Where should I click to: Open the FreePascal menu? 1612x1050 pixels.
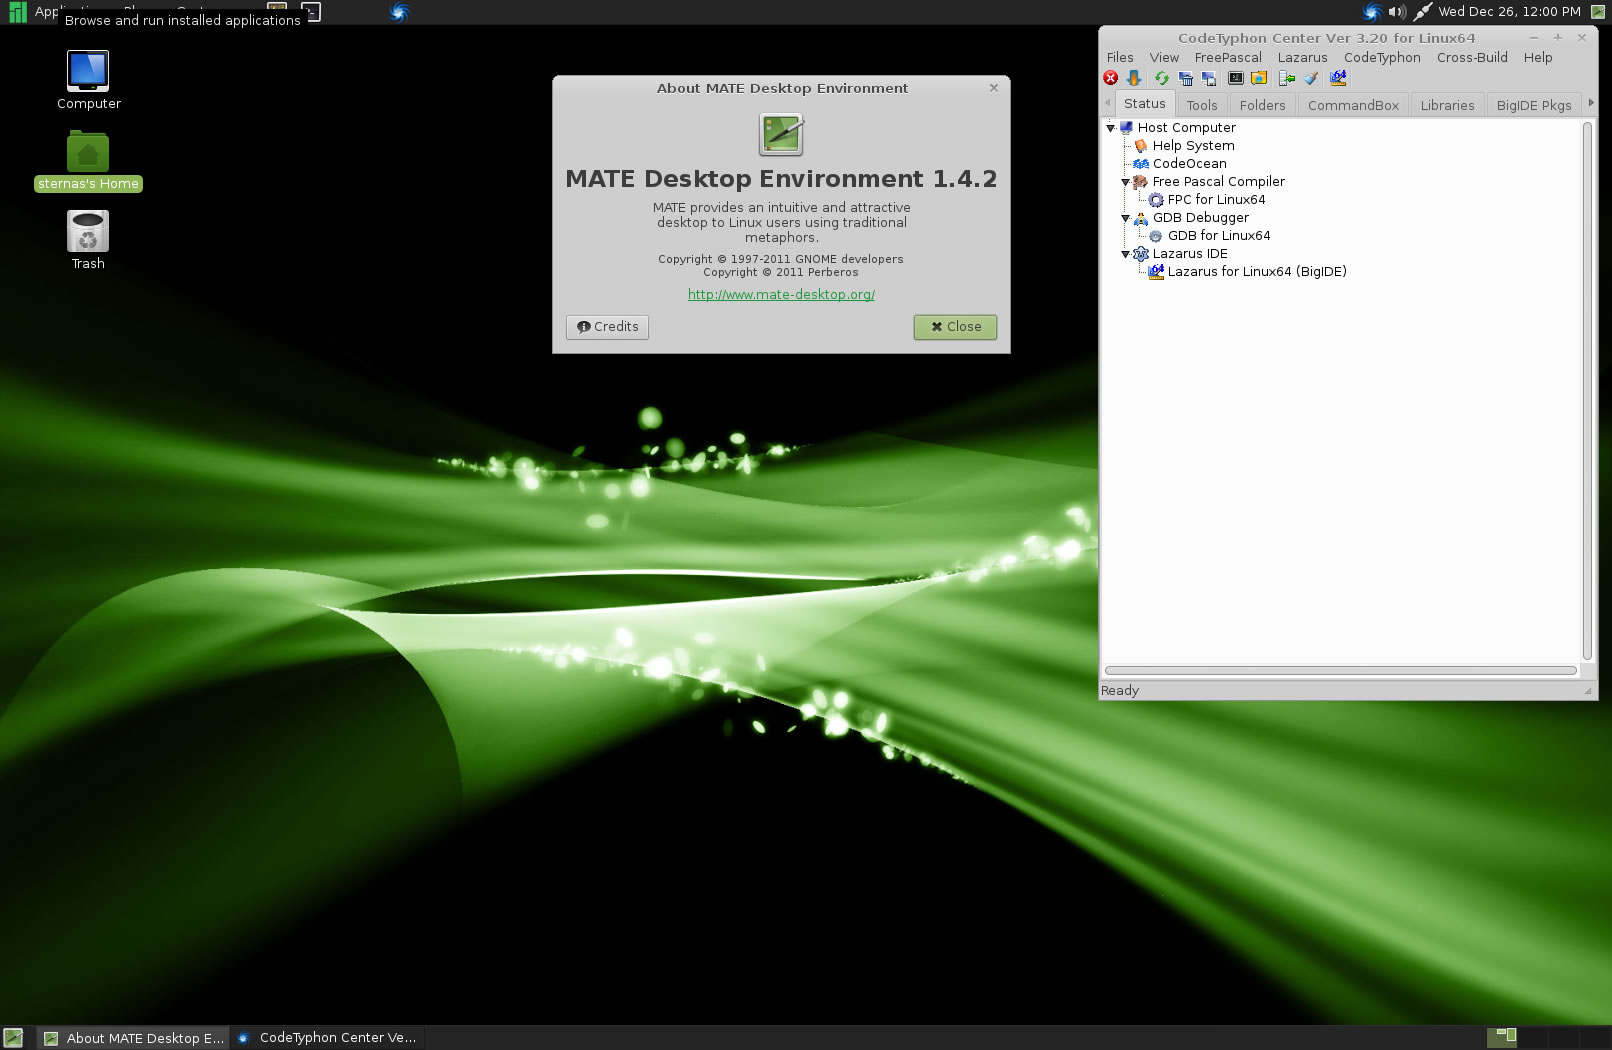[1228, 57]
